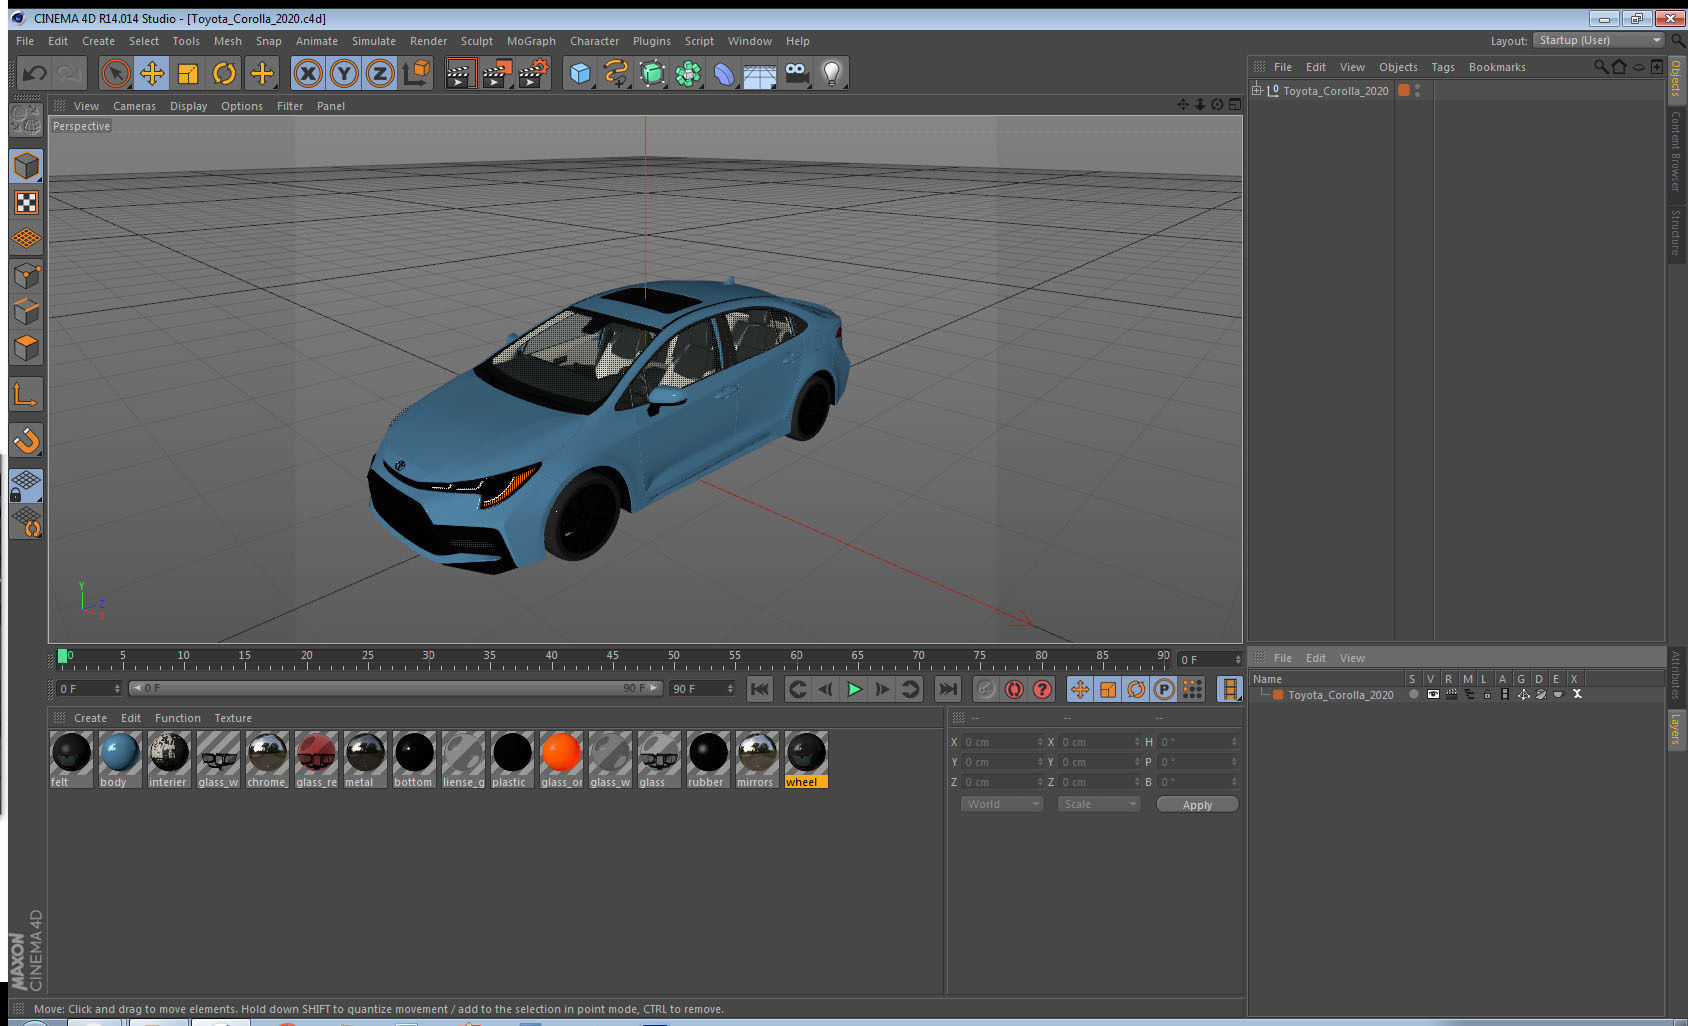Open the MoGraph menu

pyautogui.click(x=531, y=41)
